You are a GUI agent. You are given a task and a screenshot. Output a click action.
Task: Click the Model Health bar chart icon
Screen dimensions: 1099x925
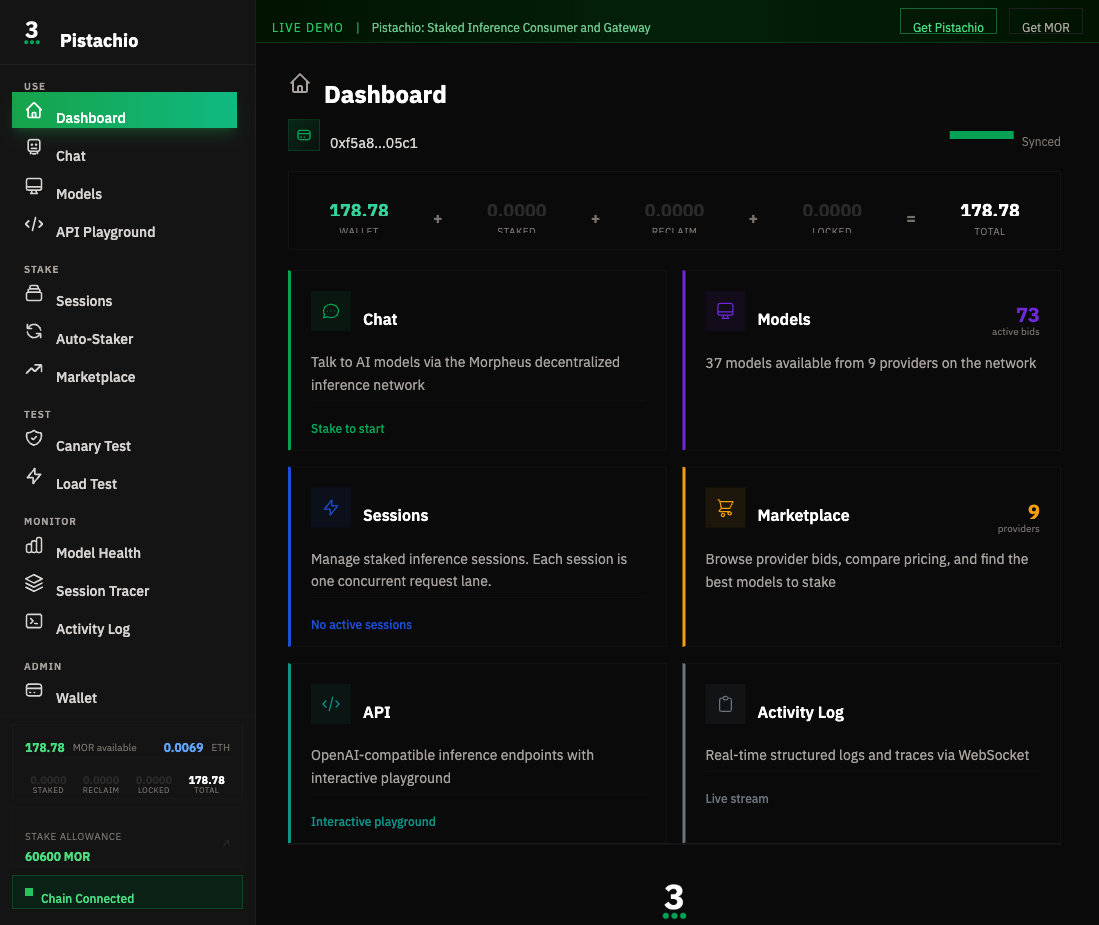tap(34, 545)
